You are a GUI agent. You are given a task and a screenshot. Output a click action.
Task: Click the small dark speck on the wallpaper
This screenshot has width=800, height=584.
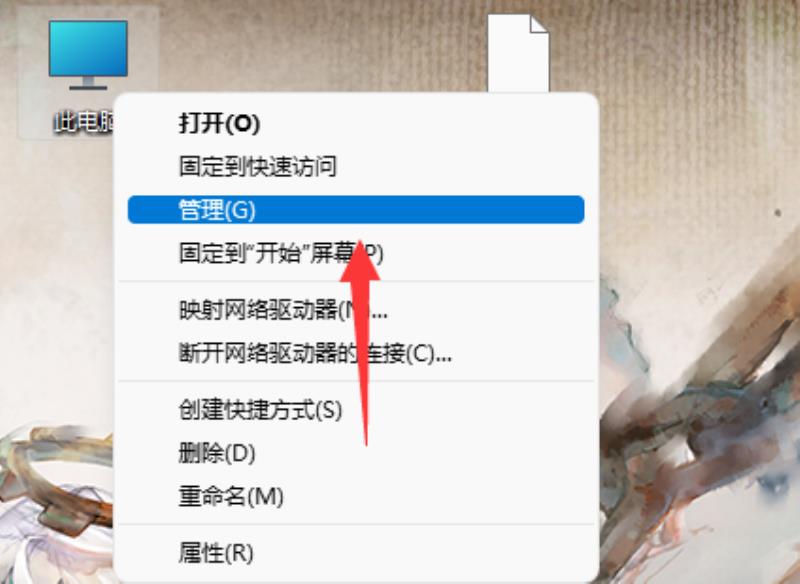778,213
